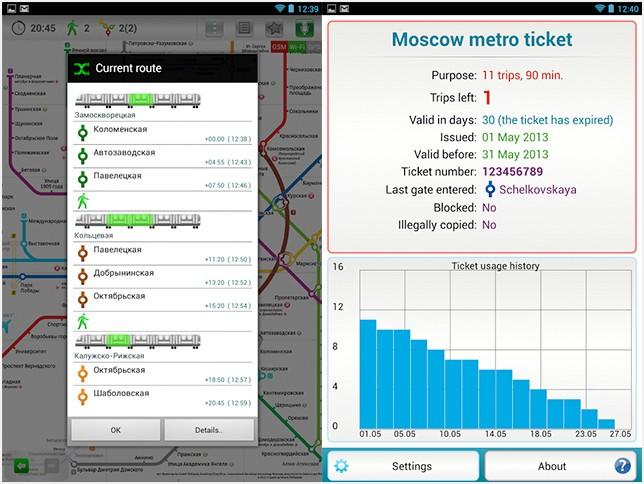This screenshot has width=644, height=484.
Task: Click the About question mark icon
Action: coord(622,466)
